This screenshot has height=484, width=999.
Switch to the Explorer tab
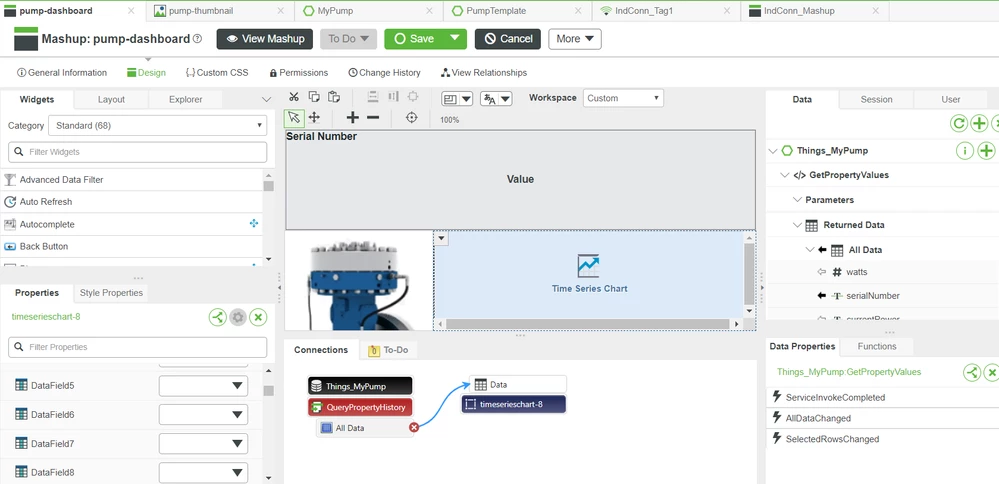click(x=185, y=99)
